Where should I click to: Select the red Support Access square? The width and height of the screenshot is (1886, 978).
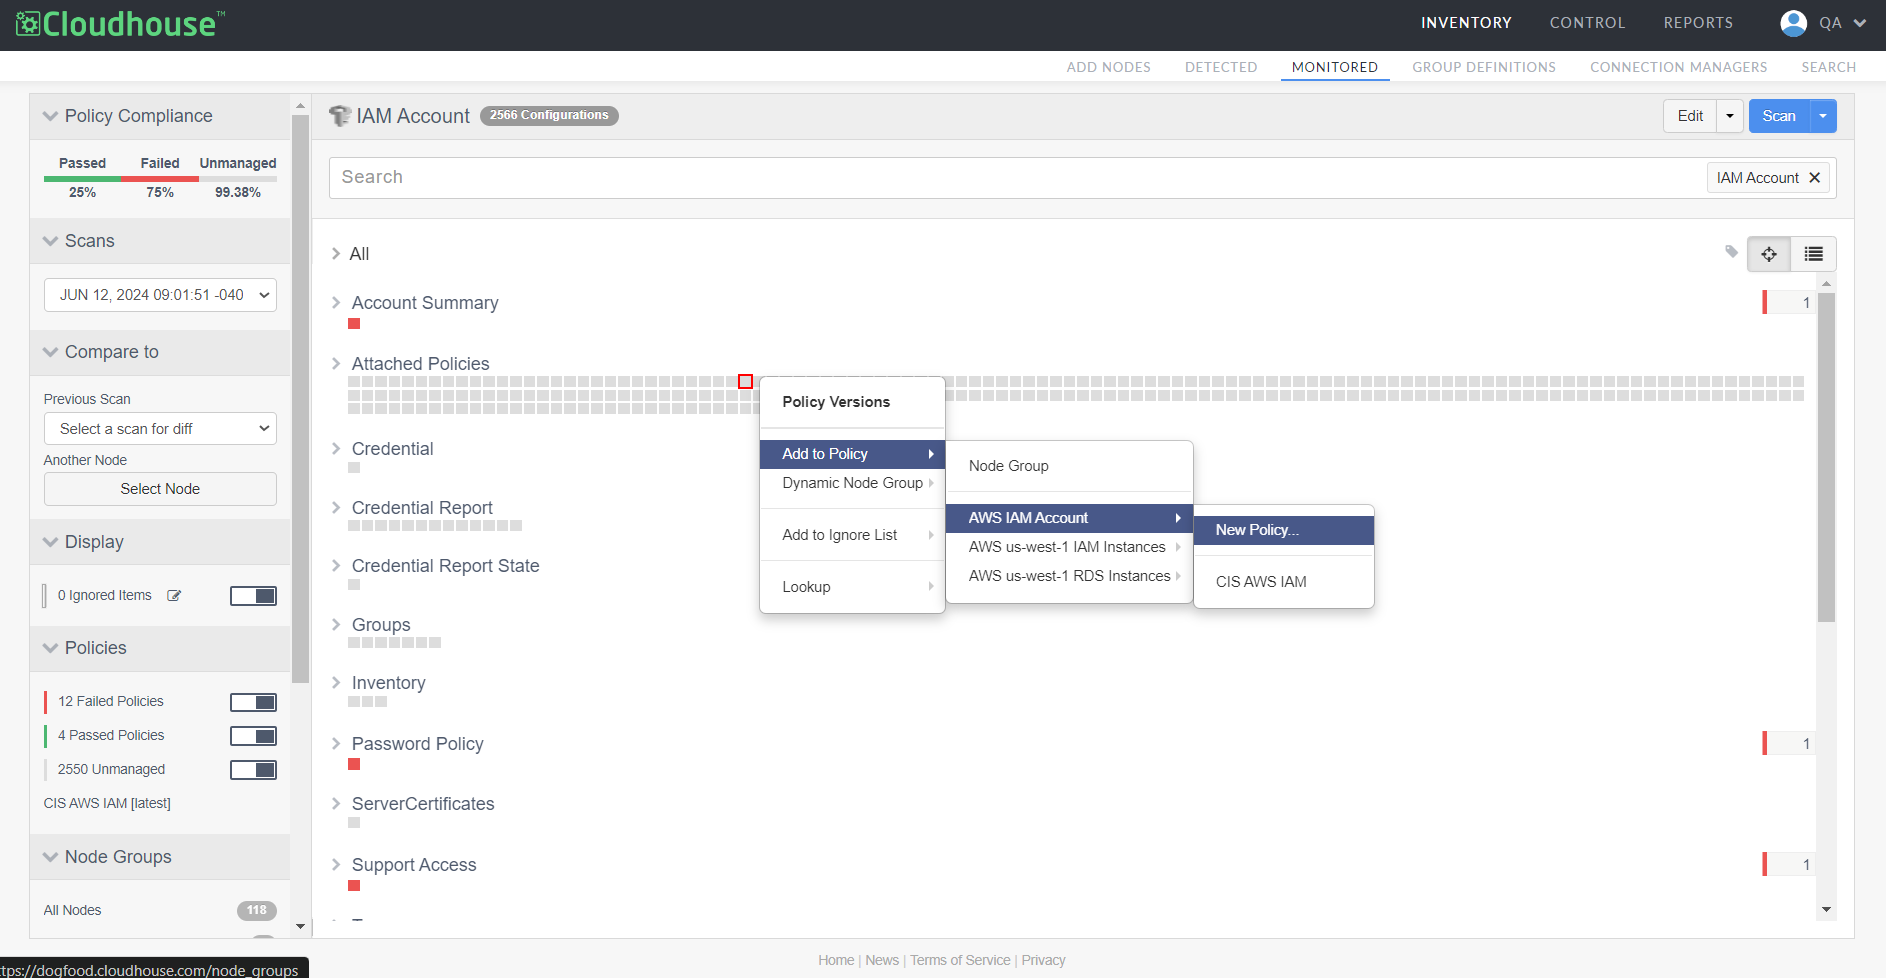click(354, 886)
